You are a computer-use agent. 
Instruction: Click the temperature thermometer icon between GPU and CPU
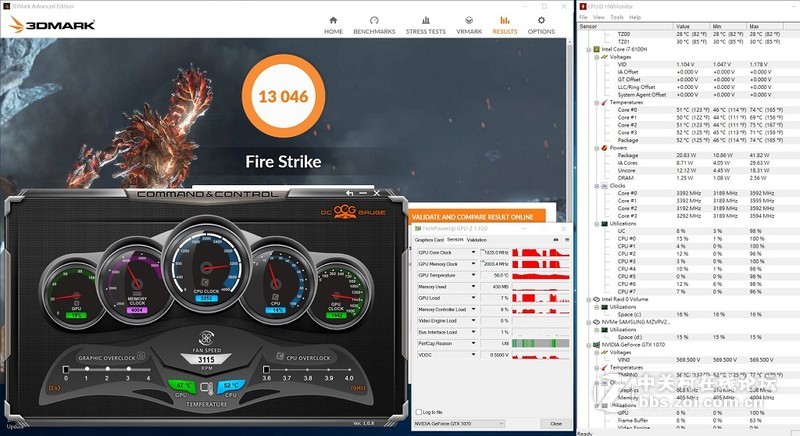[207, 388]
